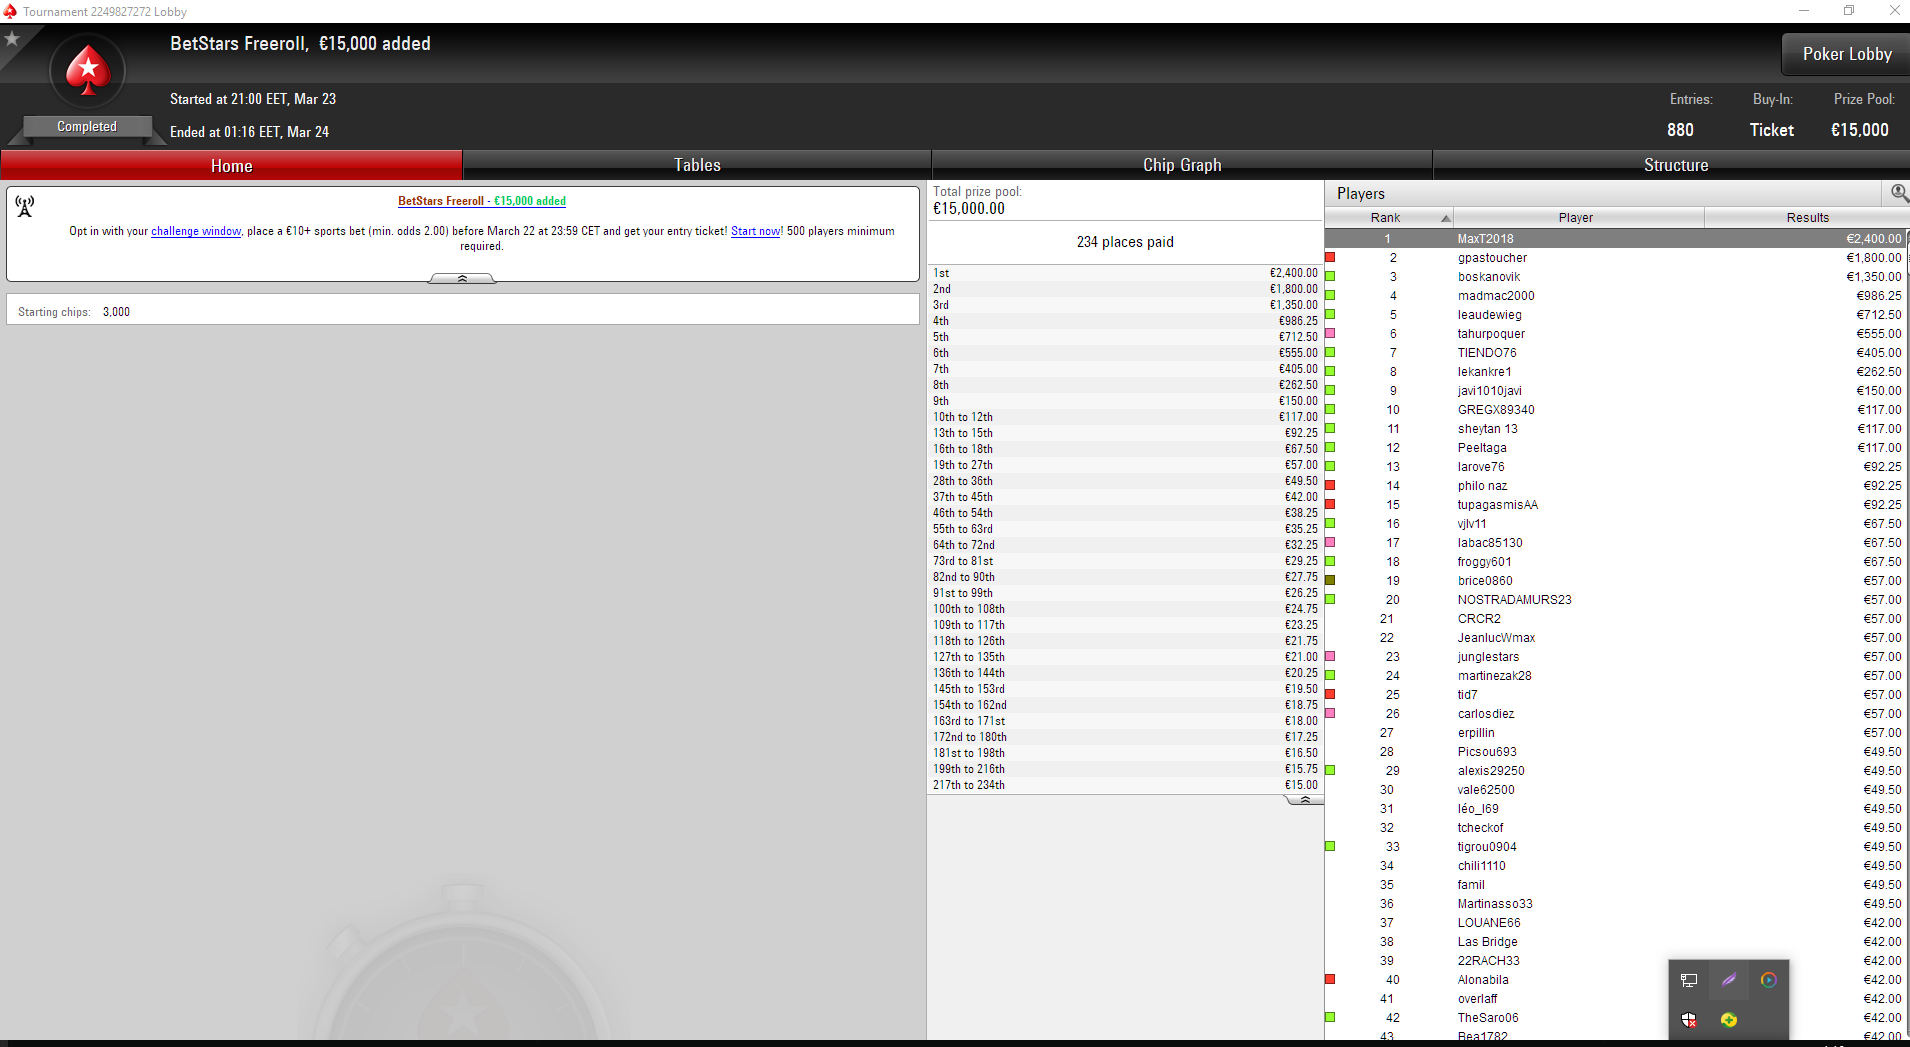The height and width of the screenshot is (1047, 1910).
Task: Click the red color label beside gpastoucher
Action: coord(1330,257)
